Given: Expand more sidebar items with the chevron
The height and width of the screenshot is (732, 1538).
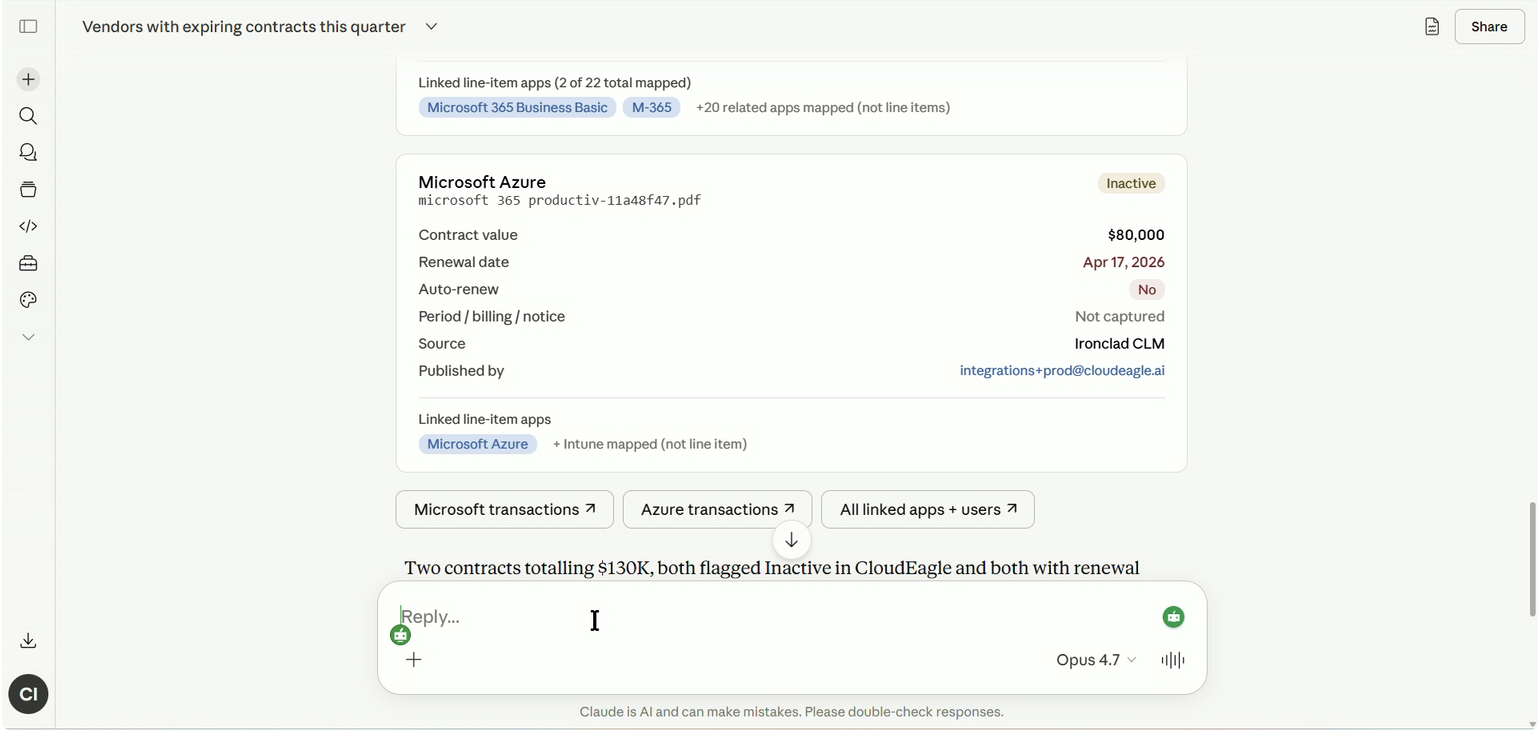Looking at the screenshot, I should (28, 337).
